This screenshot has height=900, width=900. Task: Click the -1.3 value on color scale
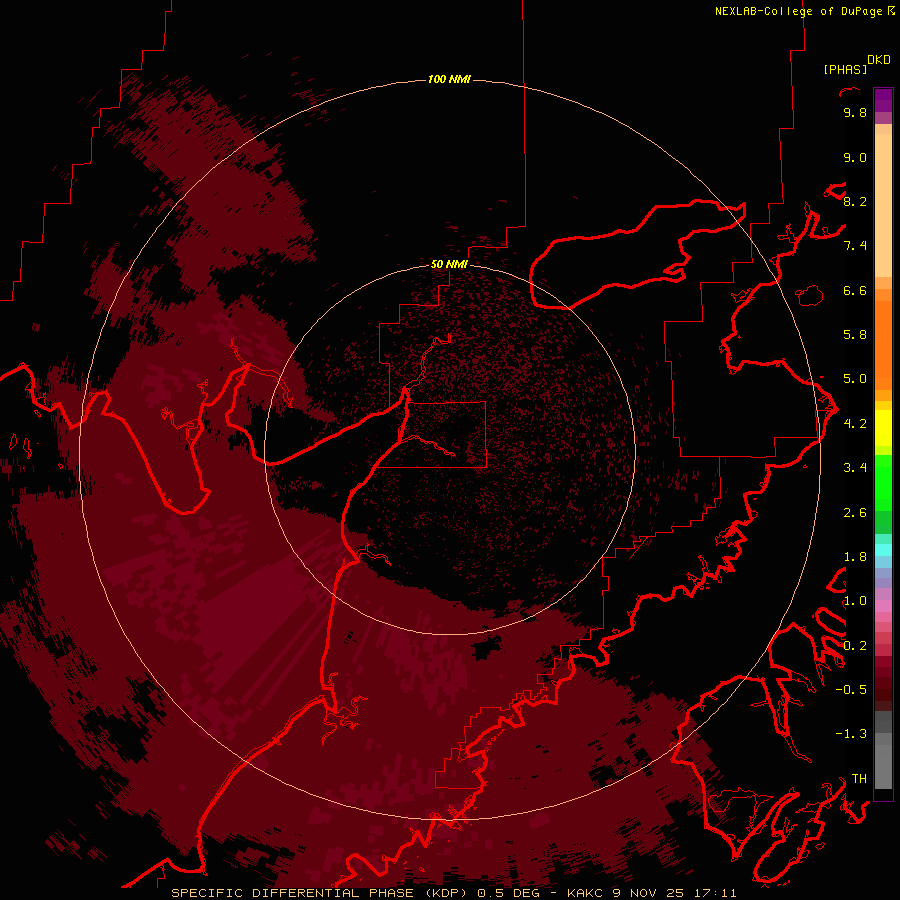[x=851, y=734]
